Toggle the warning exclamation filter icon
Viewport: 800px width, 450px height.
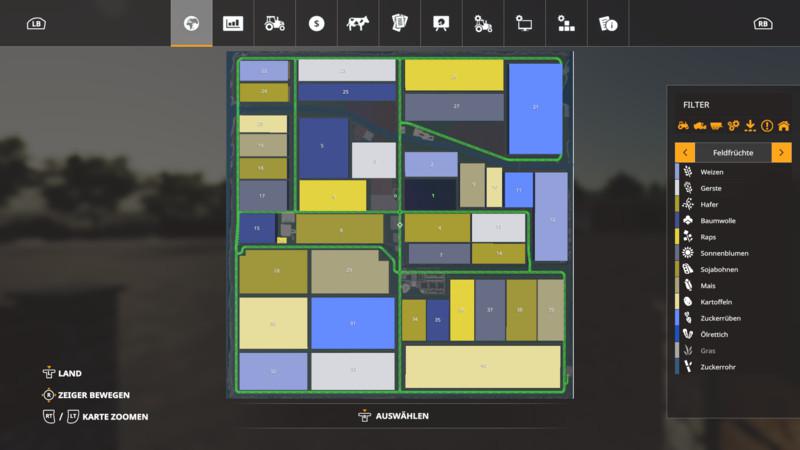pos(767,126)
